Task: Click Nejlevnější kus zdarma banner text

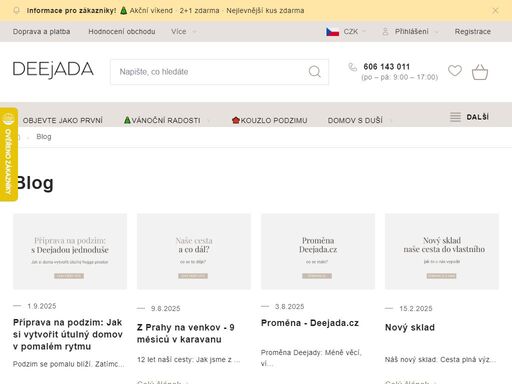Action: point(265,11)
